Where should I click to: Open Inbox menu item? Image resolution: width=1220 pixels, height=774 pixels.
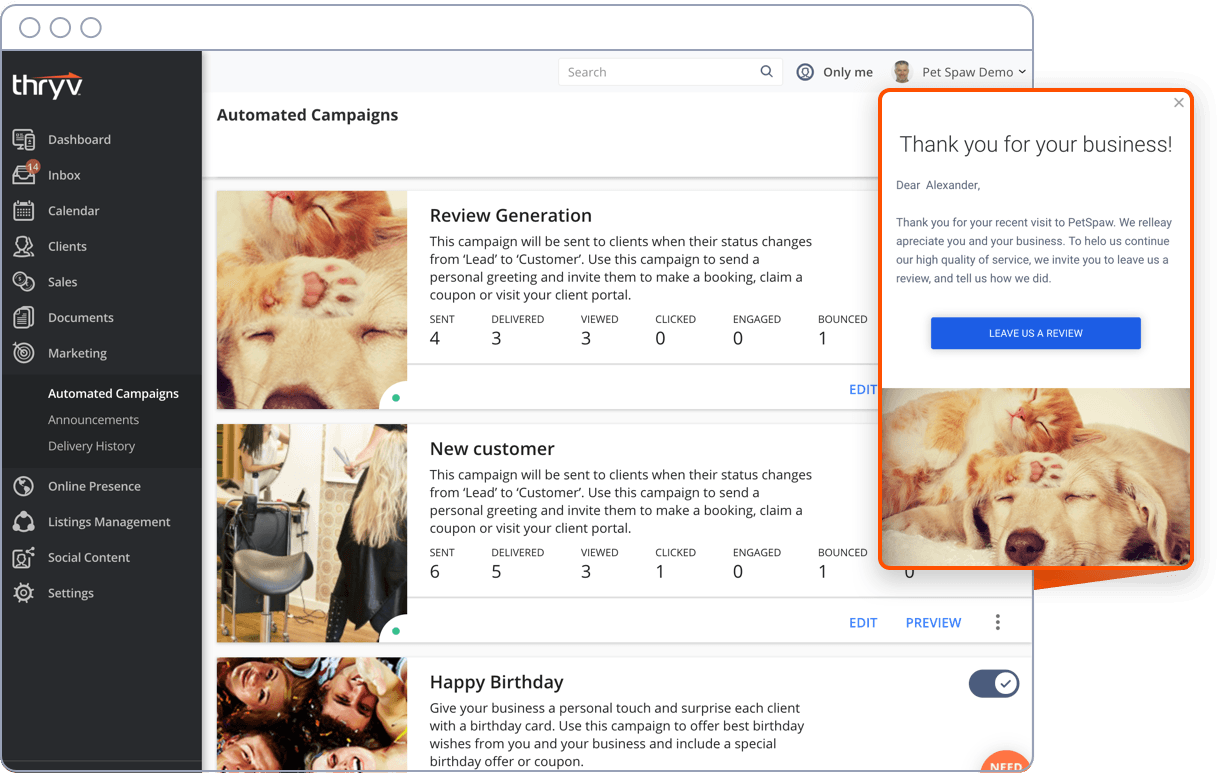tap(64, 175)
